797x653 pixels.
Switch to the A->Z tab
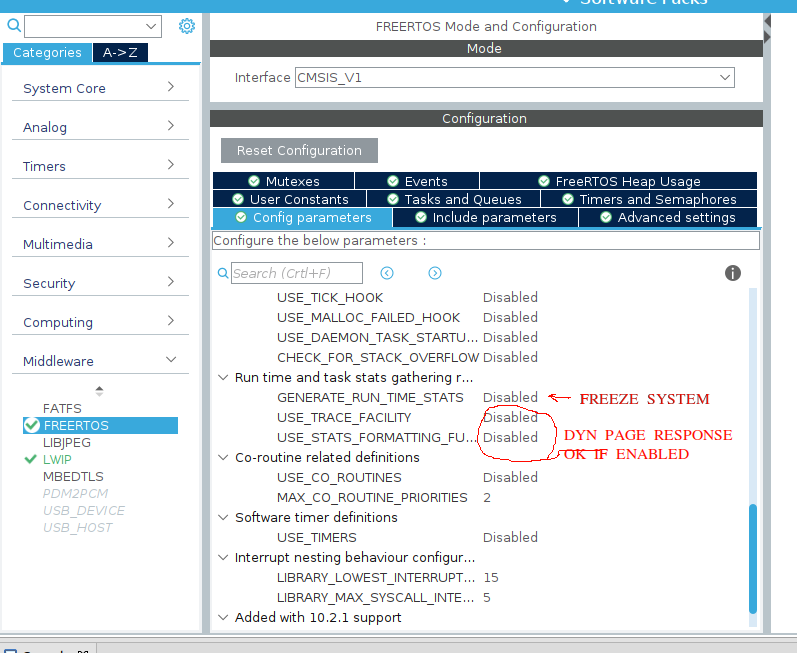click(120, 53)
